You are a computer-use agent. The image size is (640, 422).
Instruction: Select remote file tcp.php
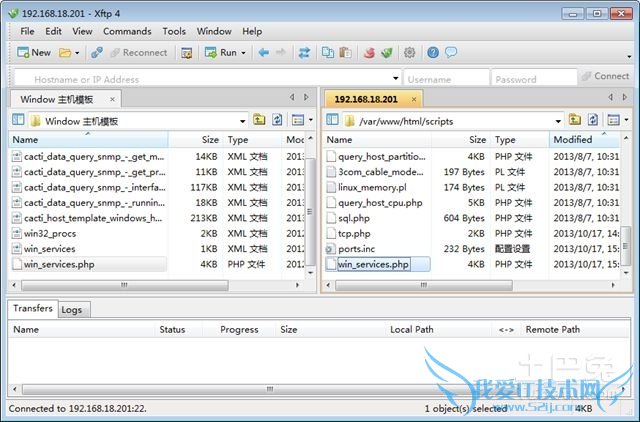tap(349, 234)
